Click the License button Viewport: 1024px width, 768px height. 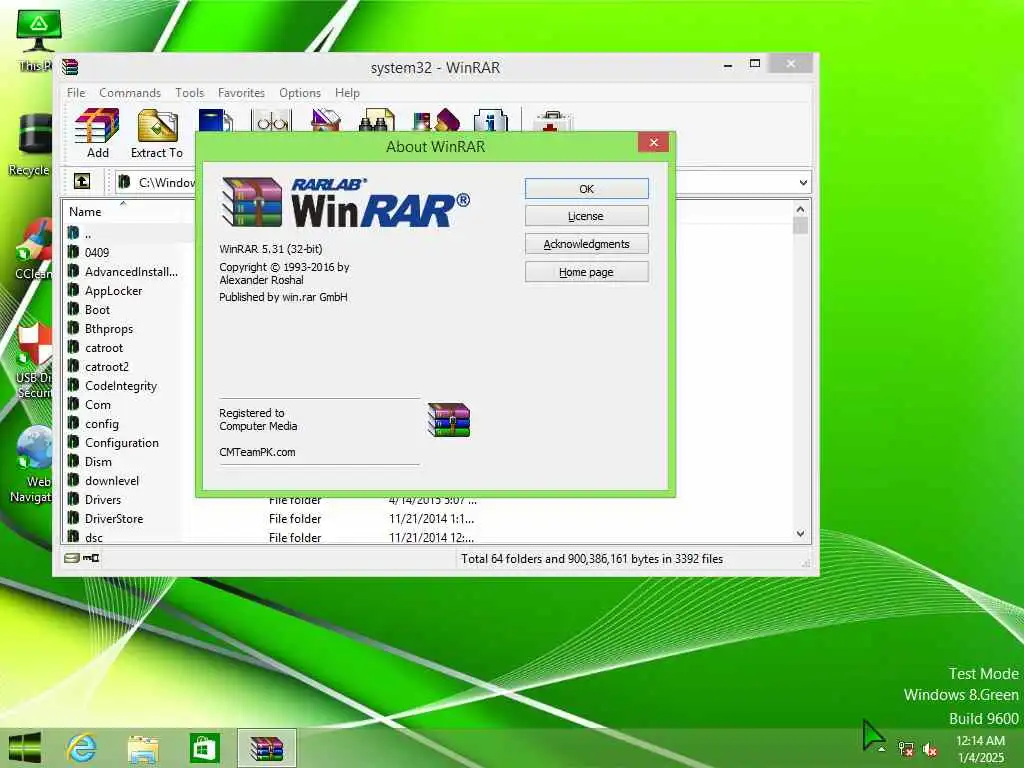586,216
